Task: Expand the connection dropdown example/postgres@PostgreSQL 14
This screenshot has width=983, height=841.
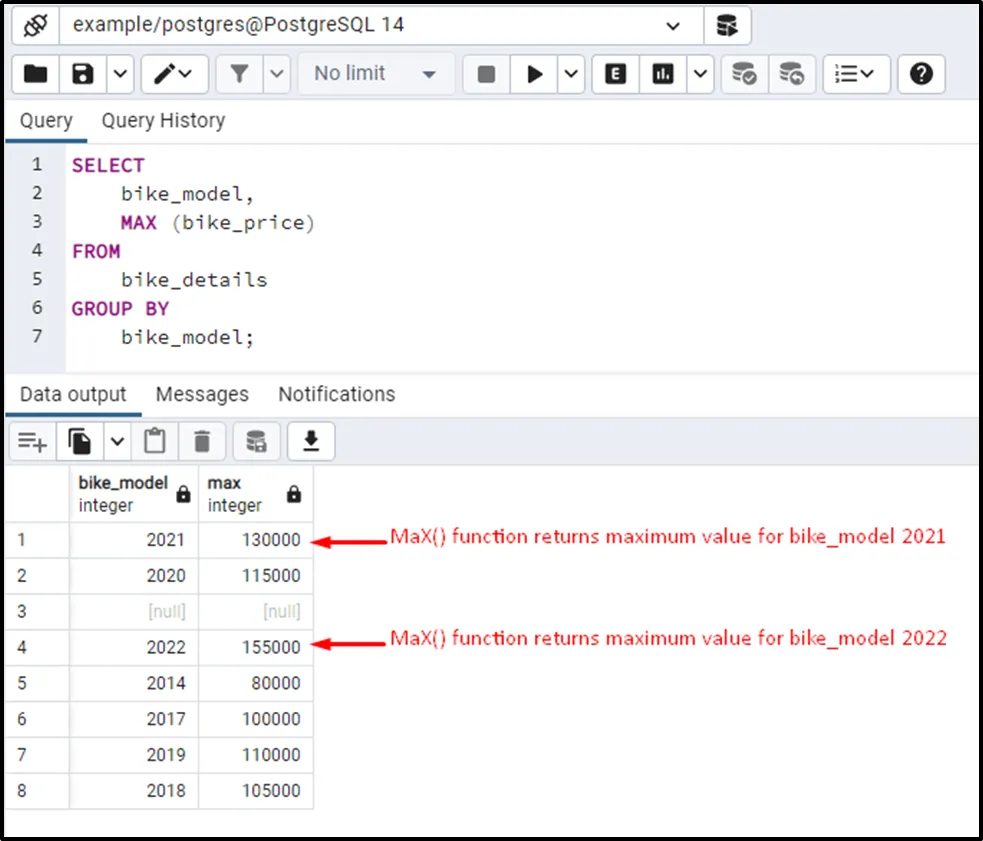Action: (672, 25)
